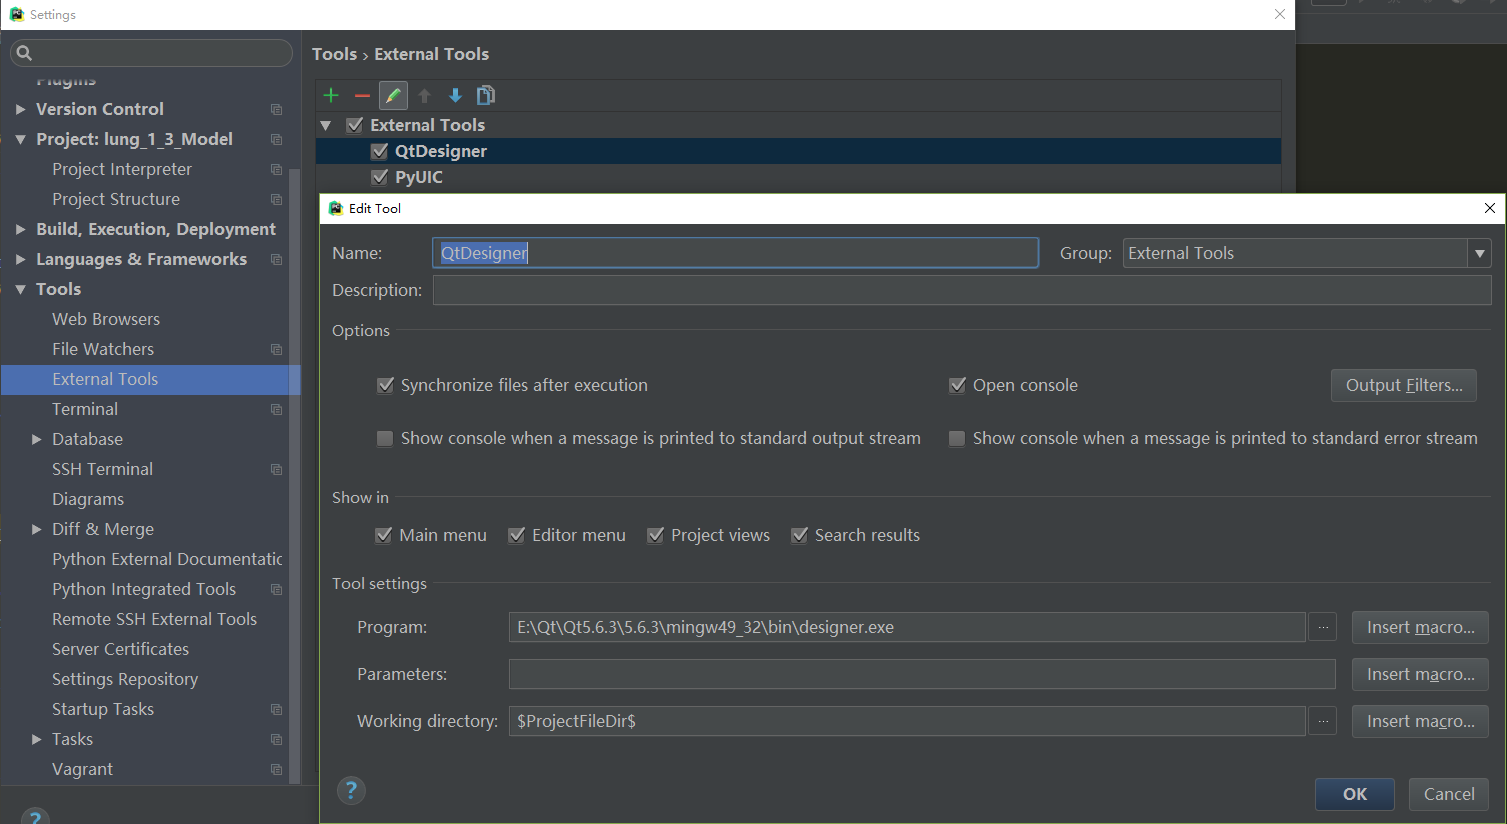The image size is (1507, 824).
Task: Open help for the Edit Tool dialog
Action: tap(351, 790)
